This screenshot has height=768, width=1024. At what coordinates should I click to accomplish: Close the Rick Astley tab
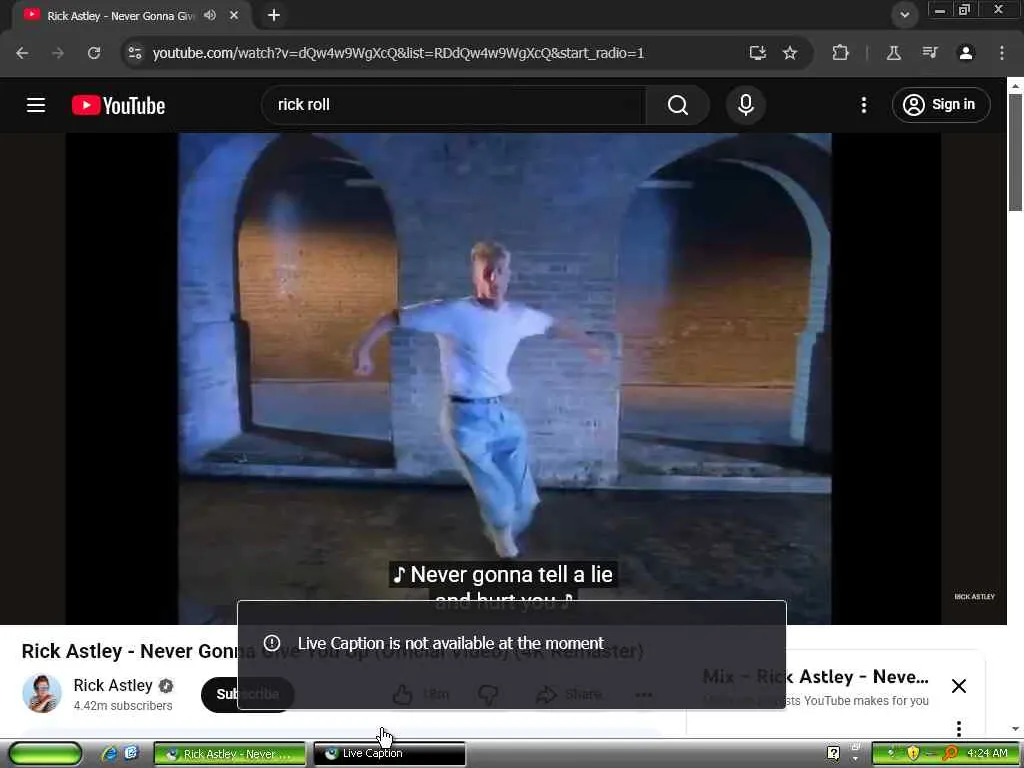(x=234, y=15)
